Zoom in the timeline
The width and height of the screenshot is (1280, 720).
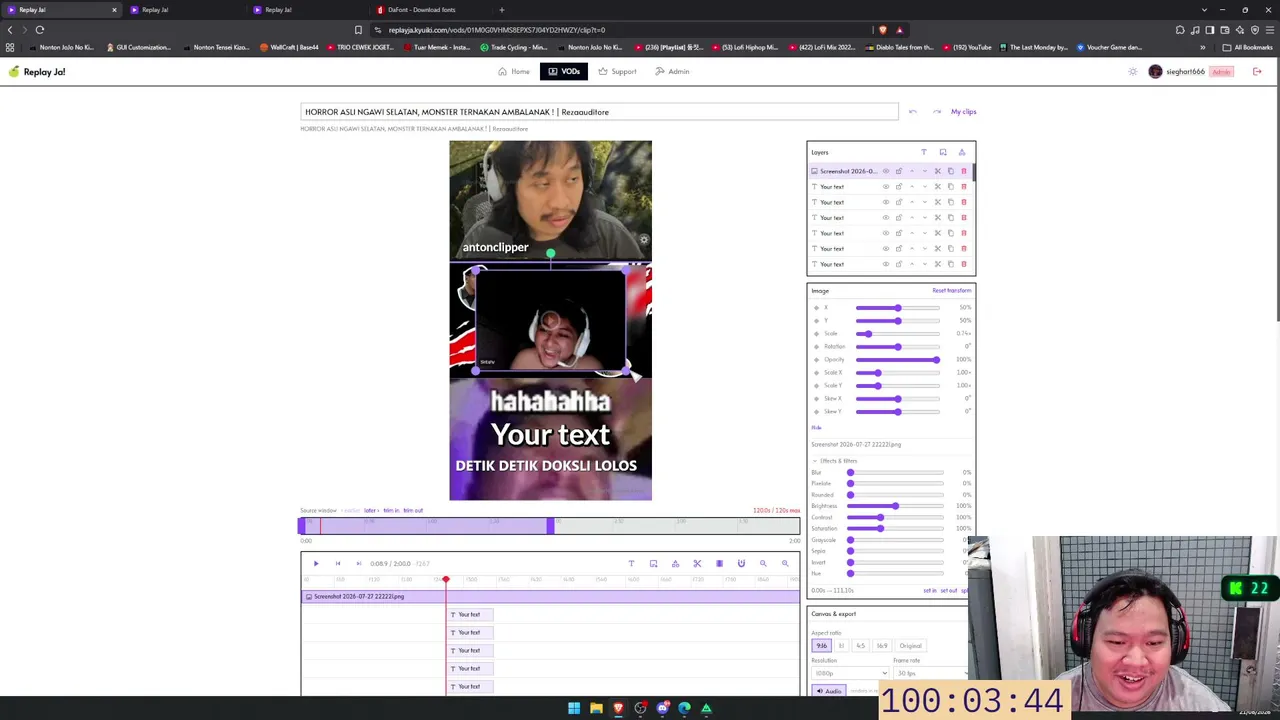(x=785, y=564)
